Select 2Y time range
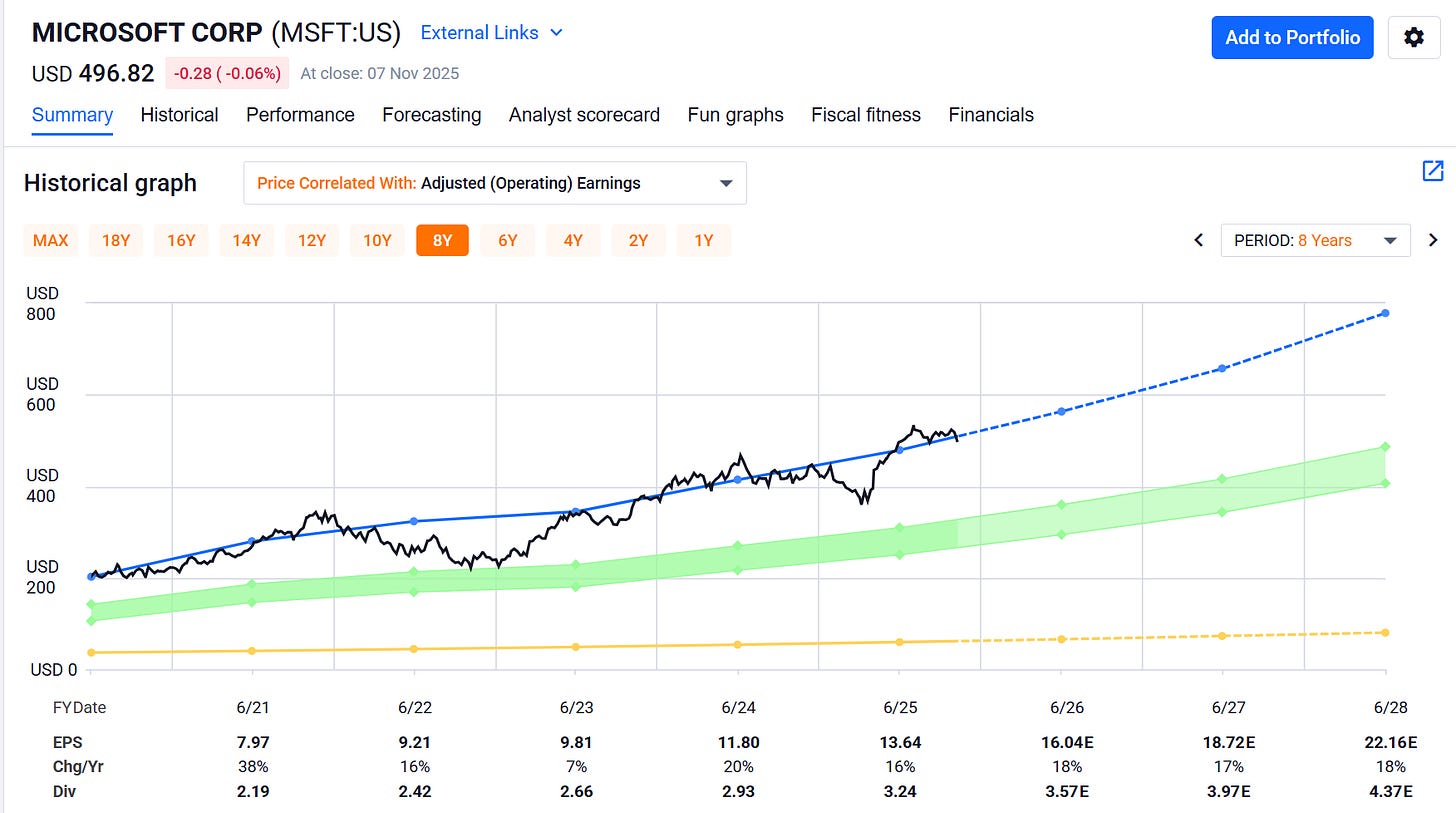Screen dimensions: 1456x813 click(638, 240)
